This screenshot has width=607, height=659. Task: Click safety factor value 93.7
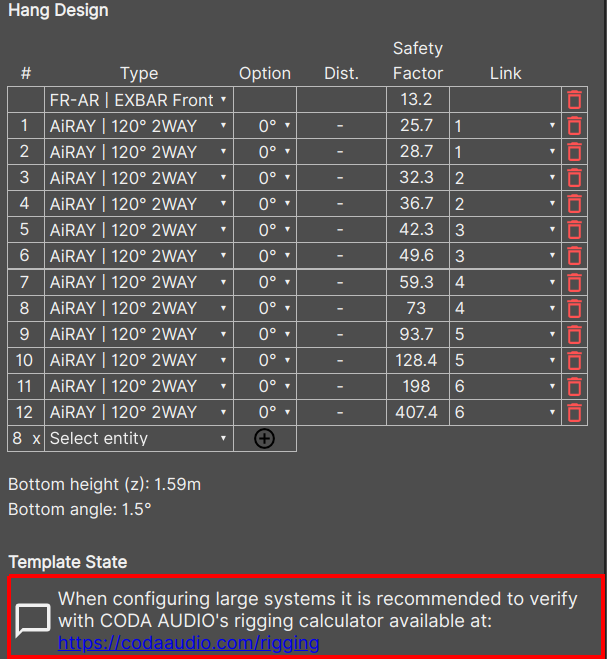coord(416,335)
